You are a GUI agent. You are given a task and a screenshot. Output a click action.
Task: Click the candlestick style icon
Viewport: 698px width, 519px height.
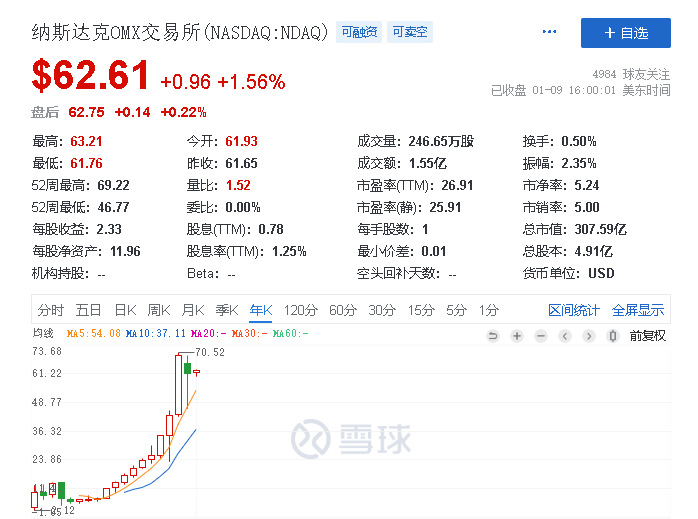[613, 336]
